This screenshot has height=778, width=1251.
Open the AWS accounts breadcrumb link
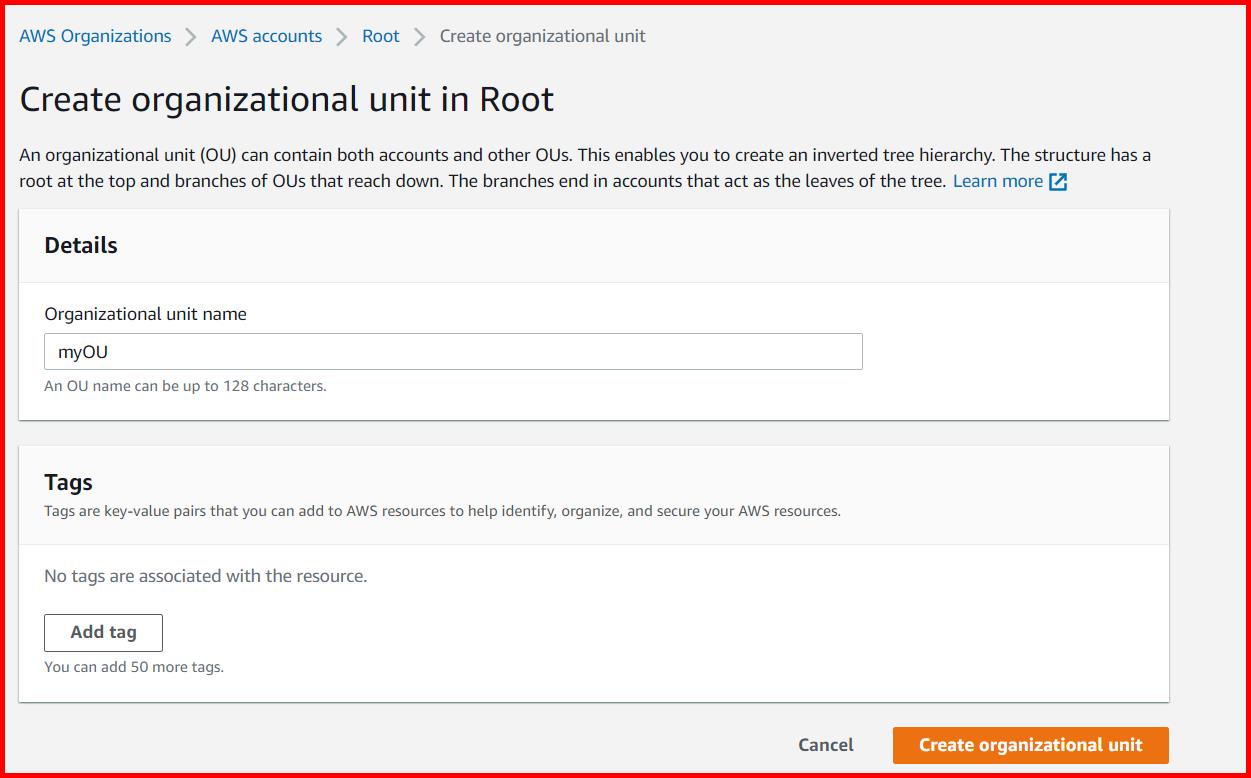click(266, 36)
